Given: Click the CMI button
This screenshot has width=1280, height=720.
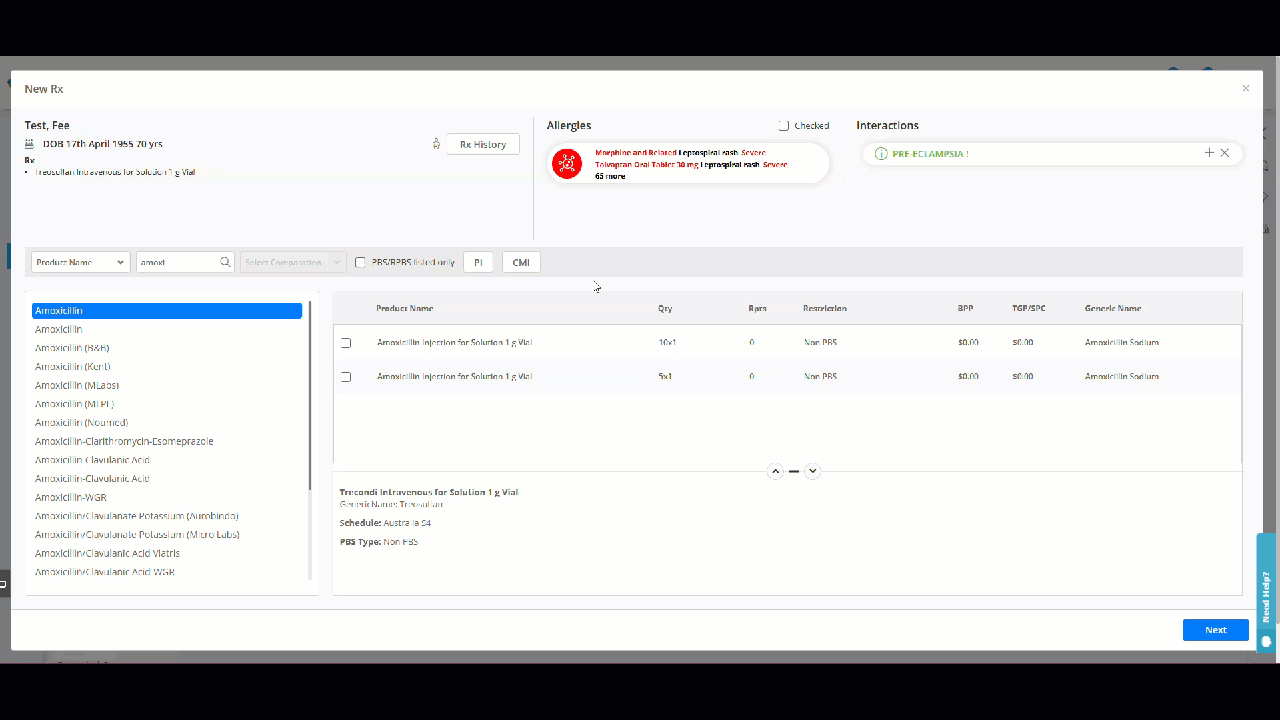Looking at the screenshot, I should (520, 261).
